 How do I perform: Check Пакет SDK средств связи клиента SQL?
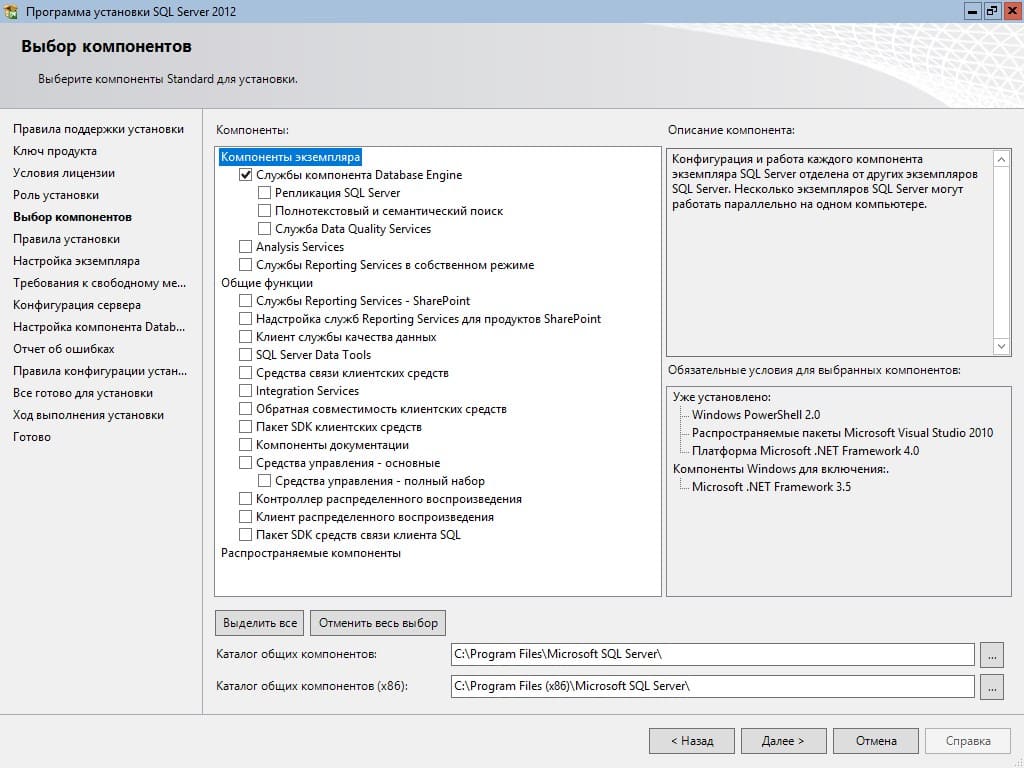pyautogui.click(x=246, y=534)
